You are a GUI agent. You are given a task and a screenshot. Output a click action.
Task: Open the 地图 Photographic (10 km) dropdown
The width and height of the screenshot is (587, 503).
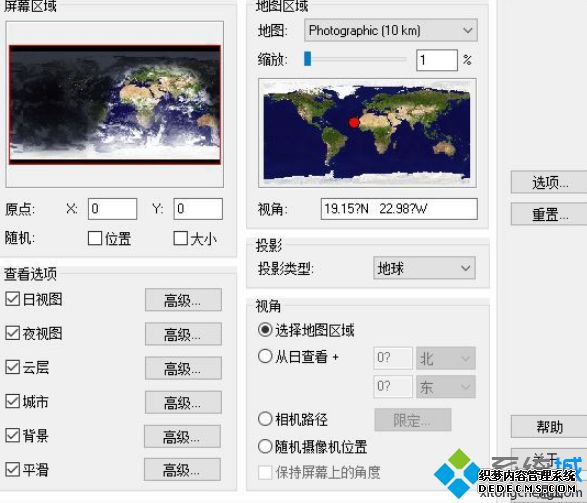click(391, 30)
